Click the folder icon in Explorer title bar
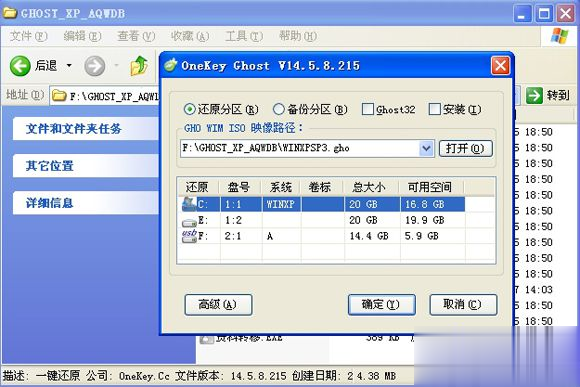Viewport: 580px width, 387px height. 10,13
